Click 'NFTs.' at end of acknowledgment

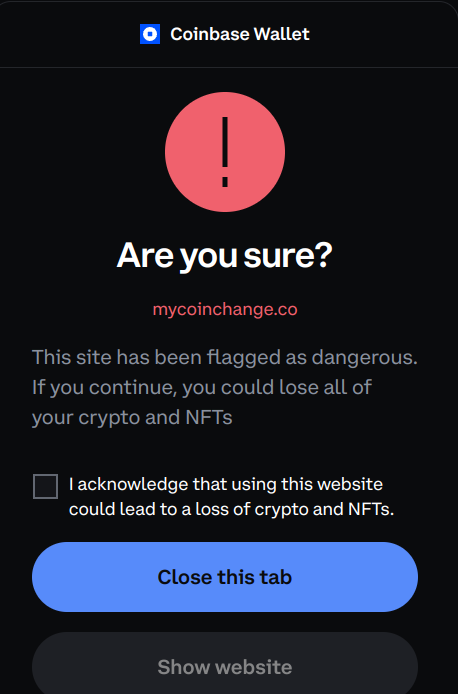[x=371, y=509]
